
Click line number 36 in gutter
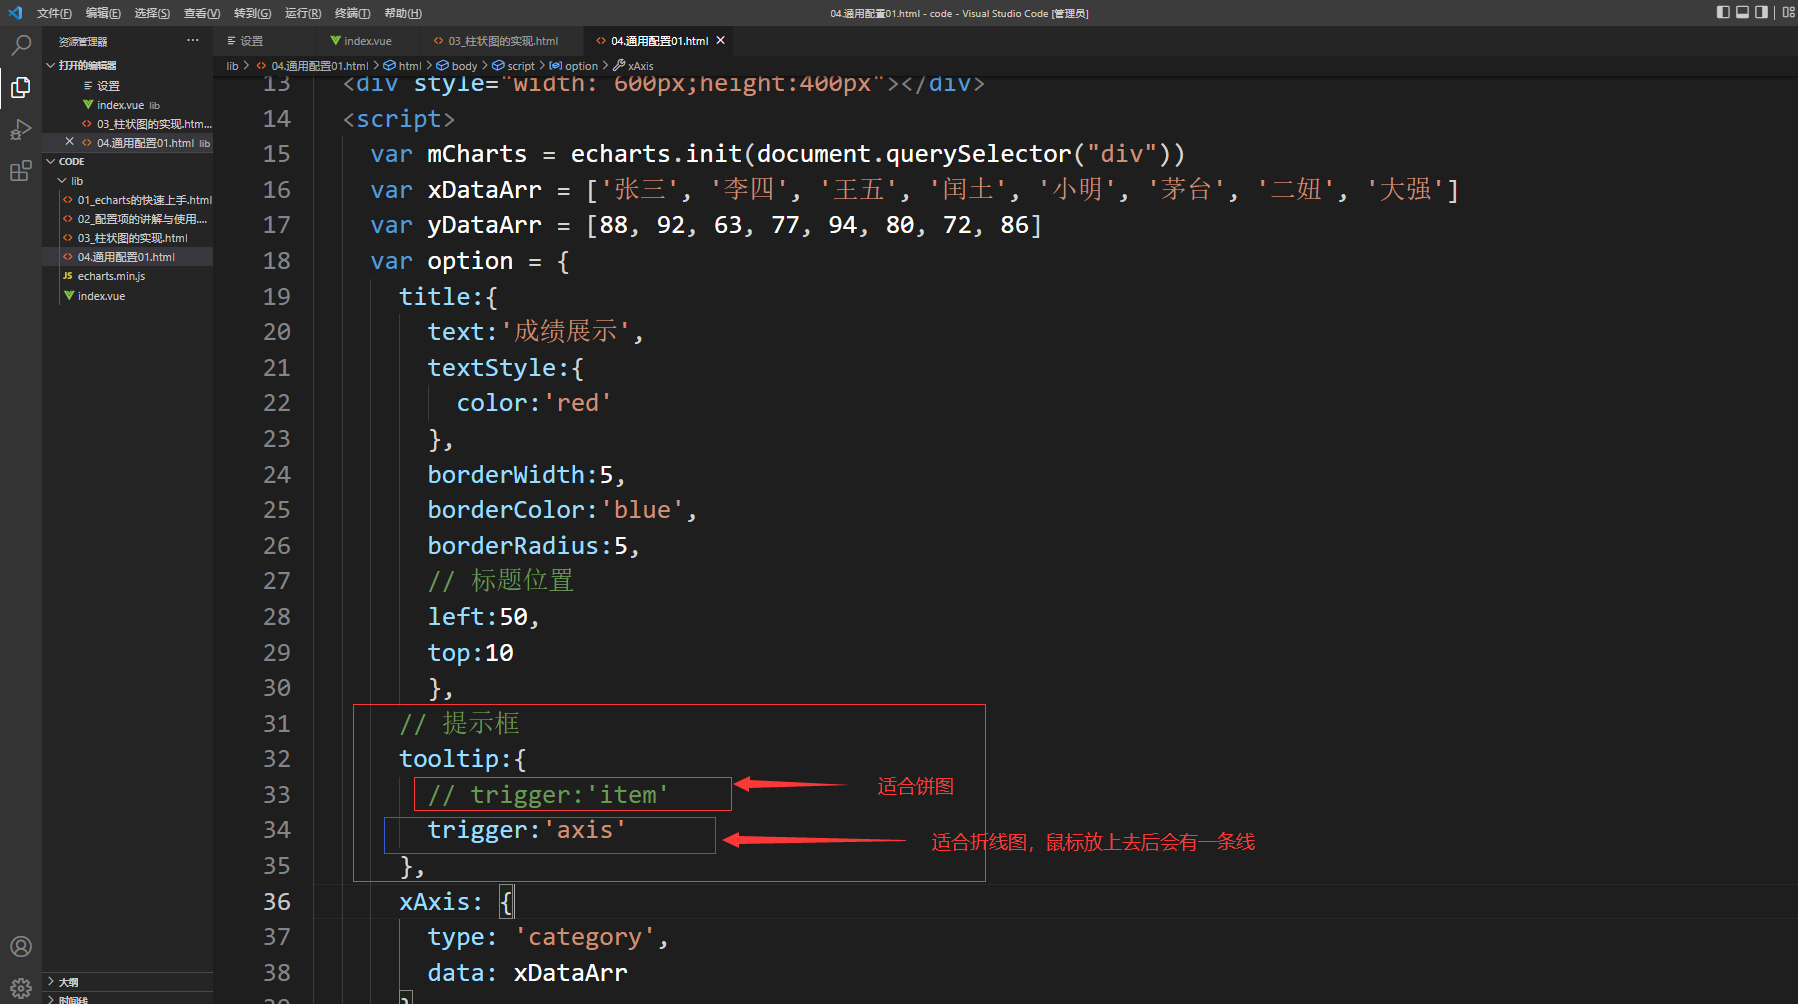tap(276, 902)
